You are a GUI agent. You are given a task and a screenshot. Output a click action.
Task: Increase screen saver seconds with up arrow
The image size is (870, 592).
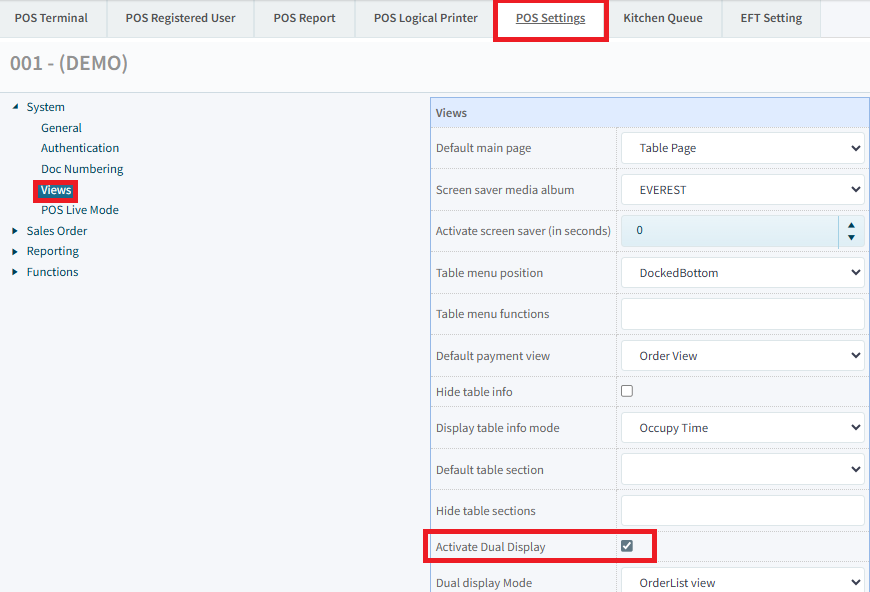click(x=850, y=224)
